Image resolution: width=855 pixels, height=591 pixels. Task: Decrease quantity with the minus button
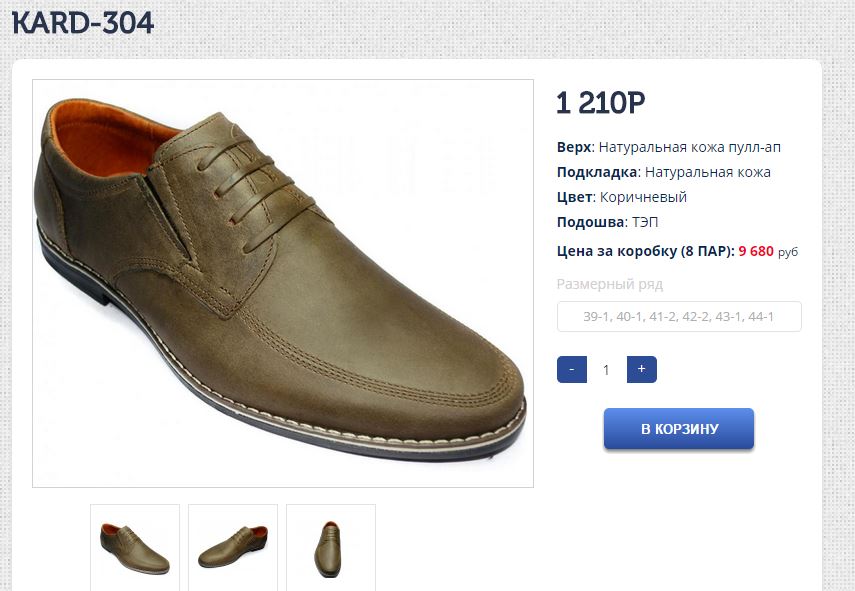tap(571, 369)
